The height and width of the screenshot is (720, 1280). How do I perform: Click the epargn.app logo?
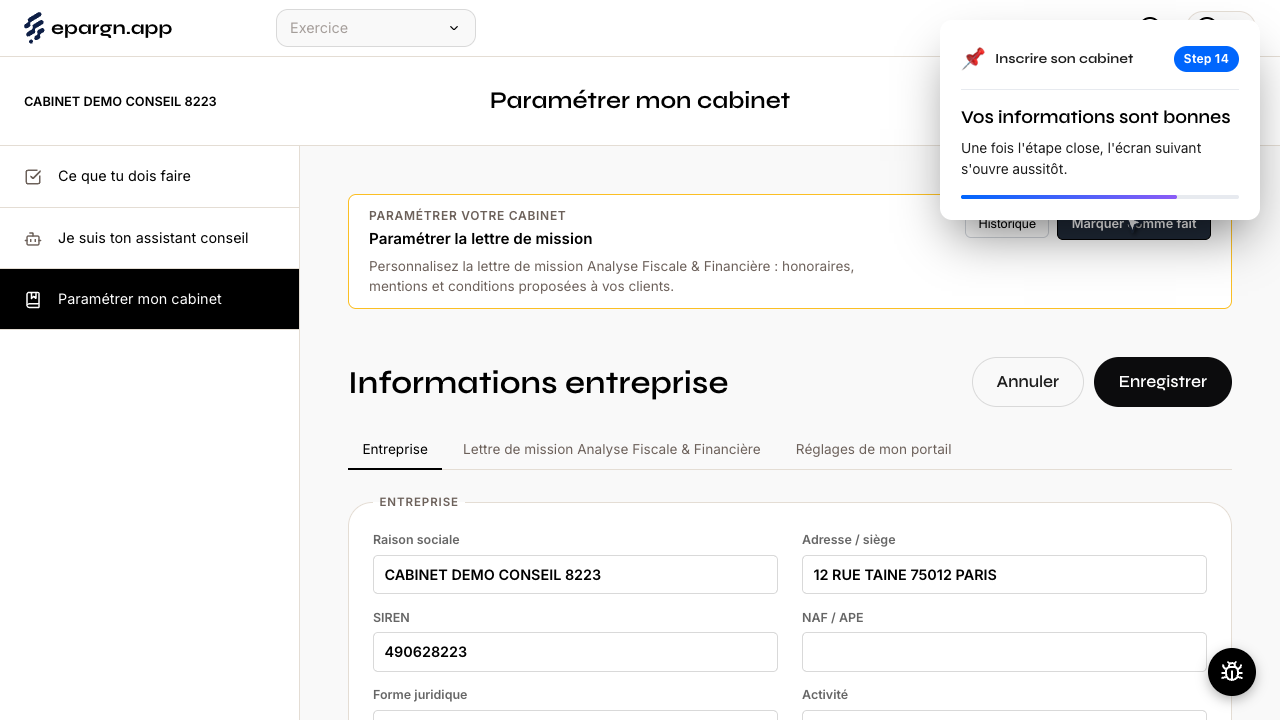(x=98, y=28)
